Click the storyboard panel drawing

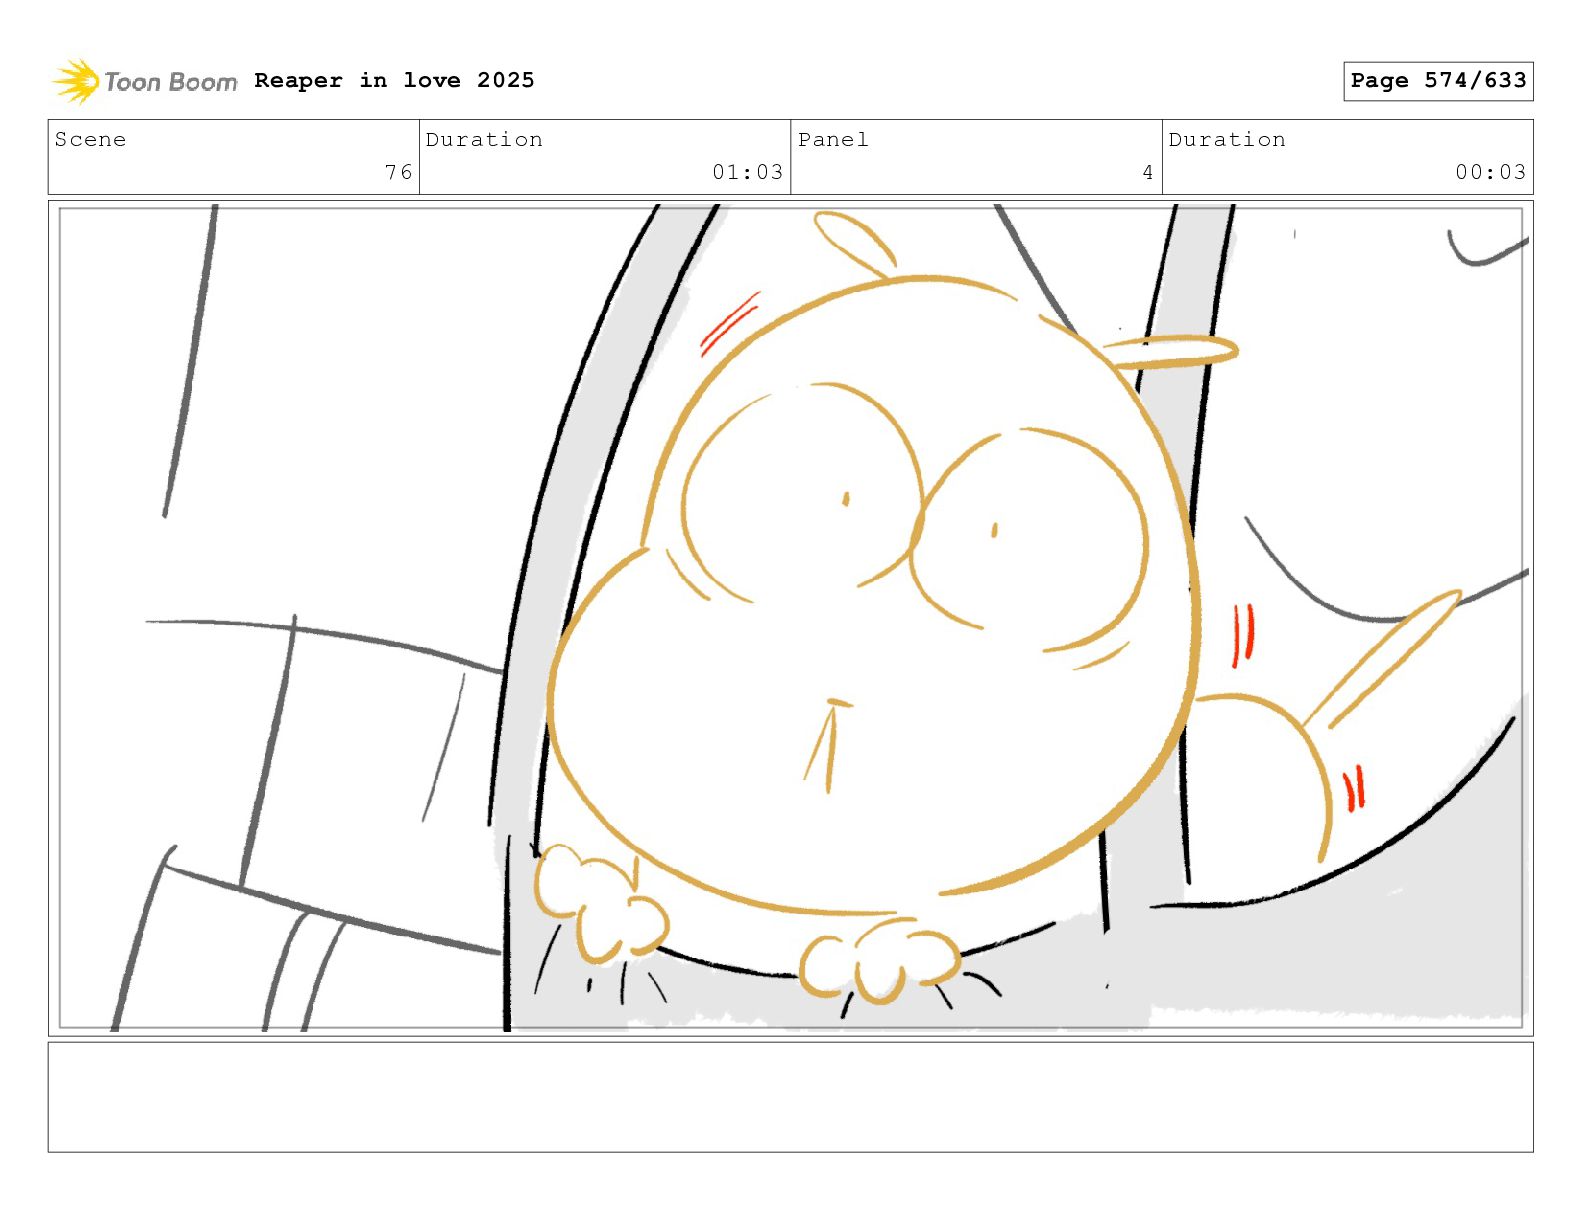click(791, 618)
